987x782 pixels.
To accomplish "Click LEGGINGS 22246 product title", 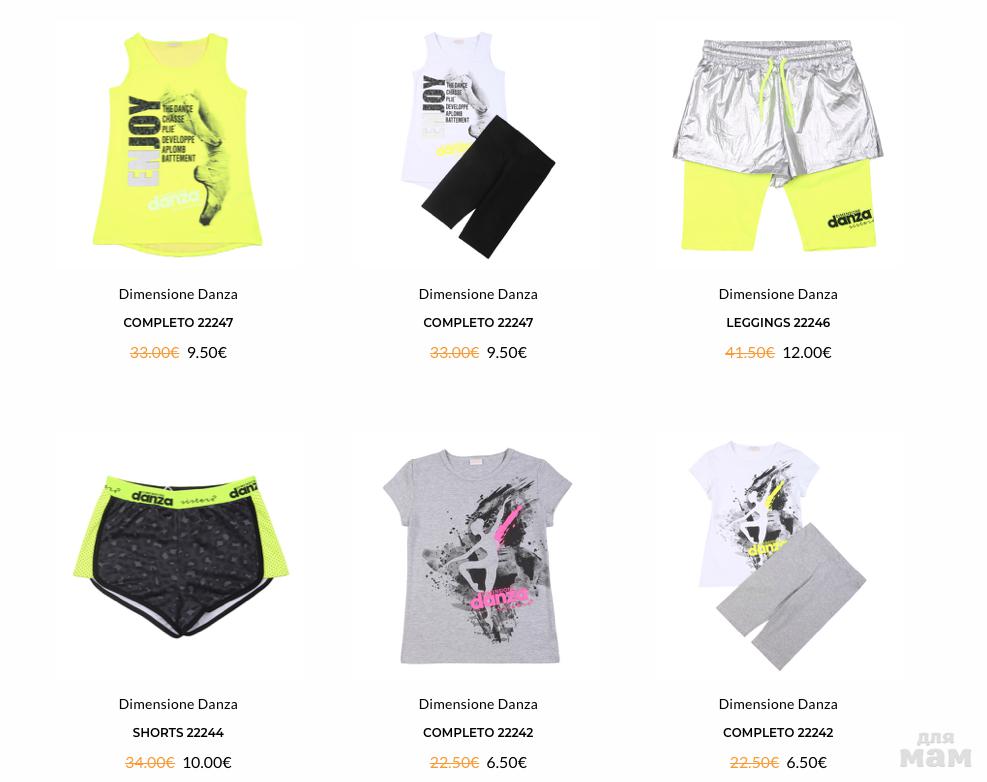I will pos(778,322).
